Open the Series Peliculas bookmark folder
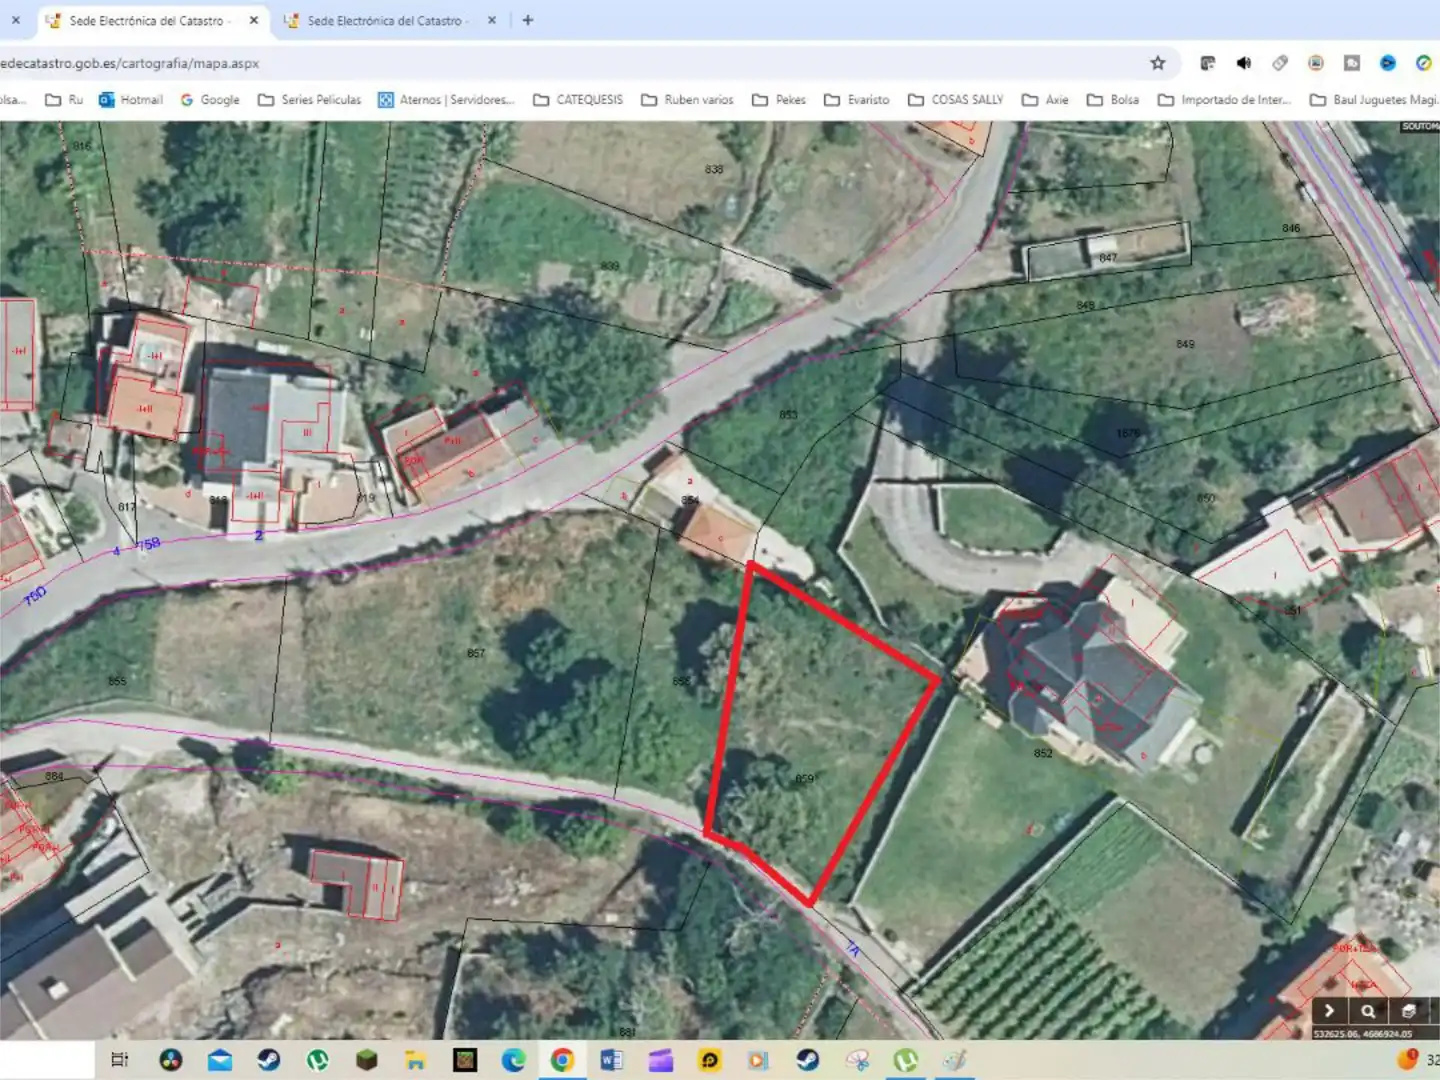Viewport: 1440px width, 1080px height. click(x=310, y=100)
